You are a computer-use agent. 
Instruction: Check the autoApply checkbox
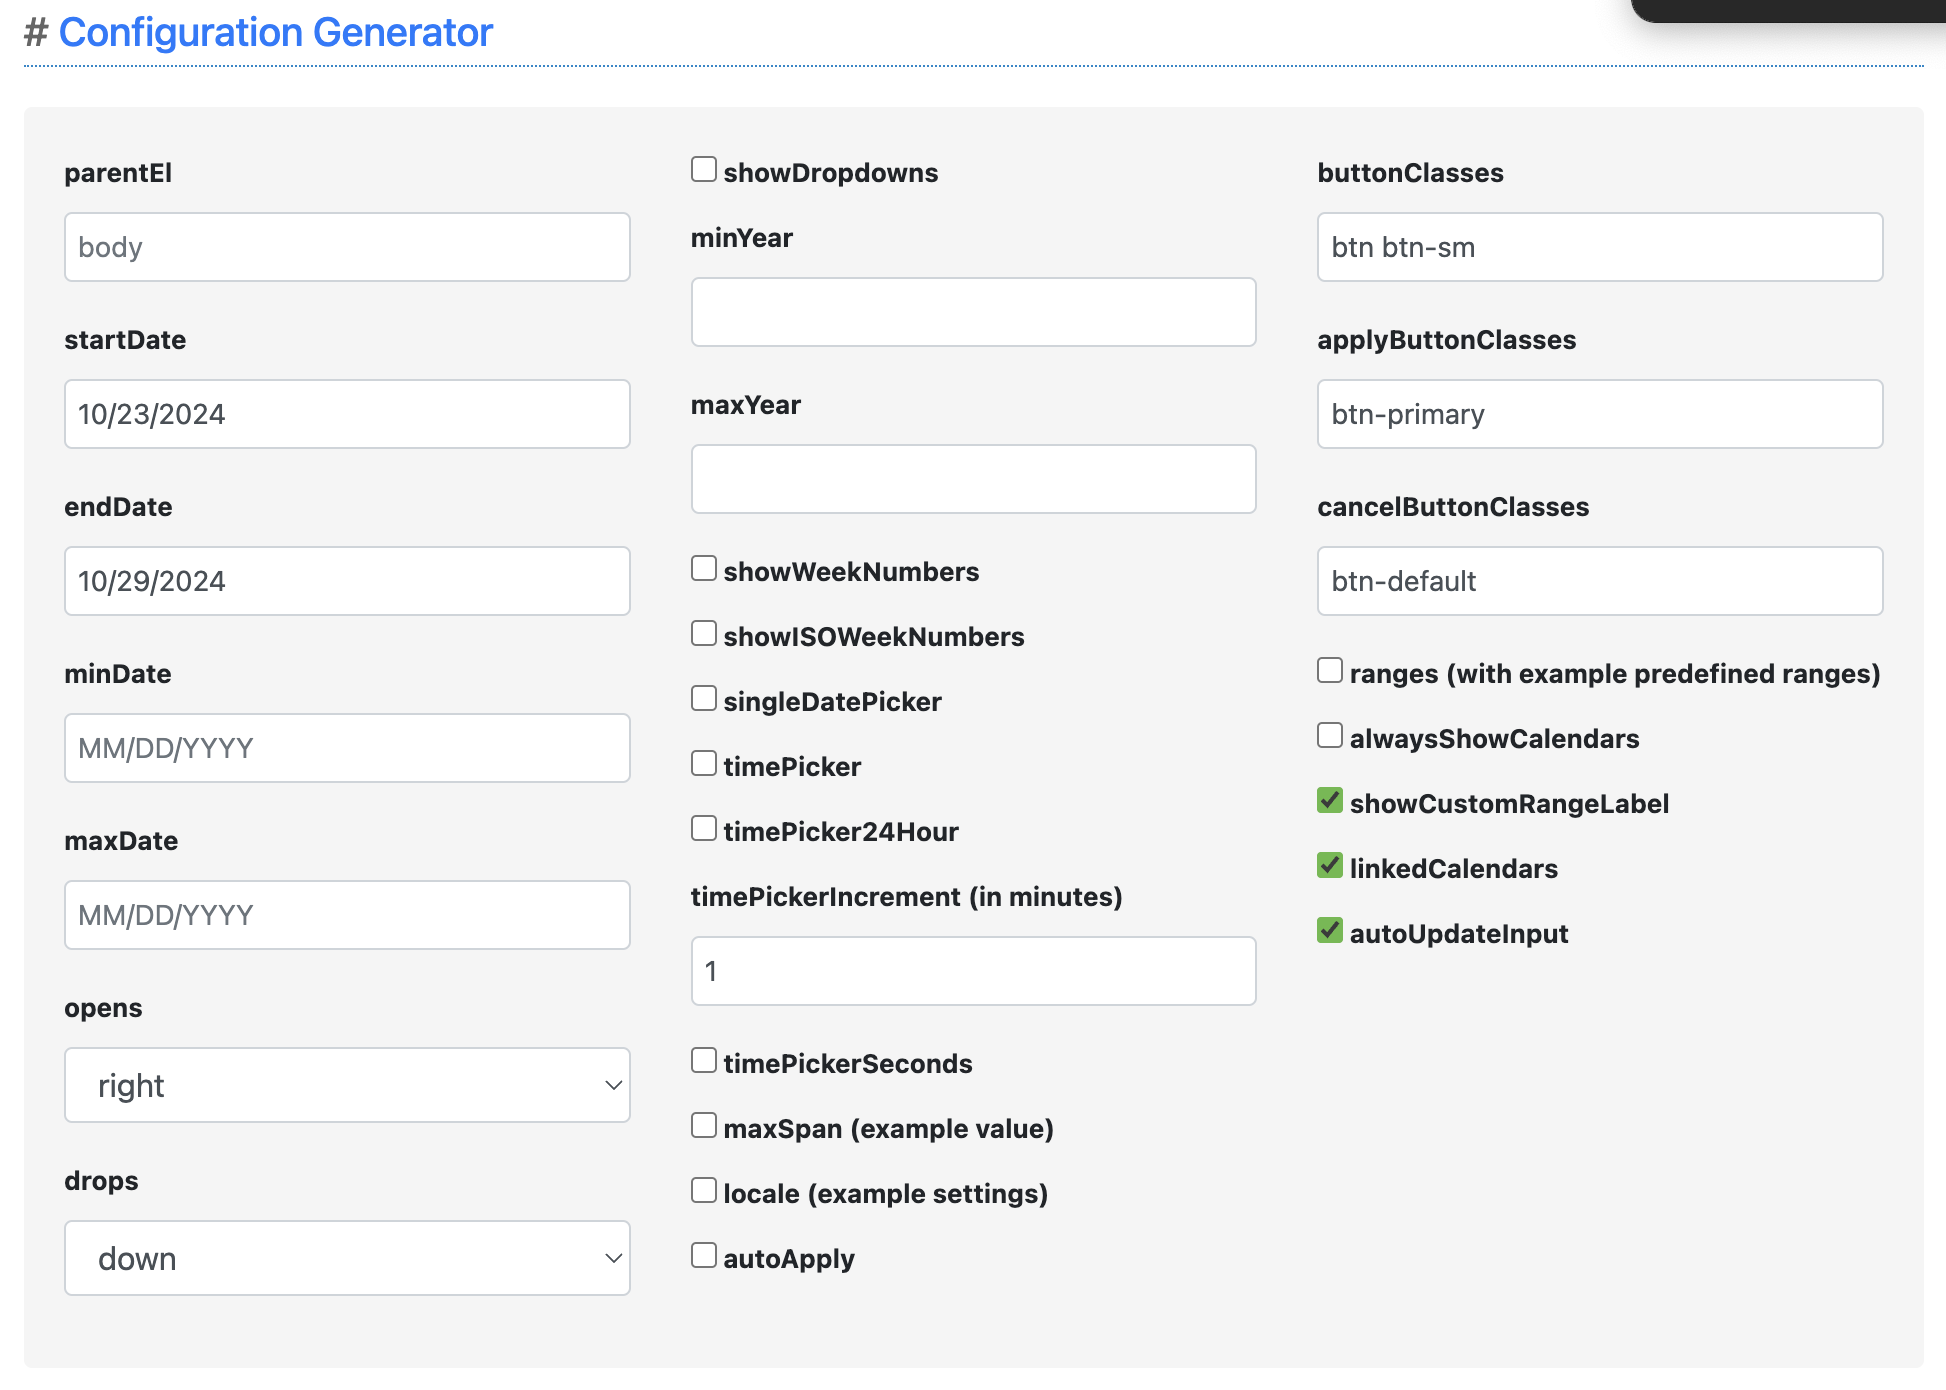[704, 1255]
